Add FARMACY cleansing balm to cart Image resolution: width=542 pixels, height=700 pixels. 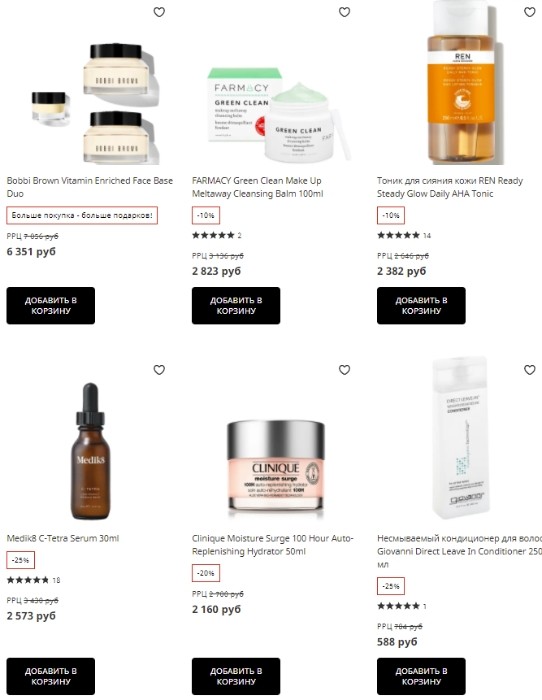coord(236,305)
